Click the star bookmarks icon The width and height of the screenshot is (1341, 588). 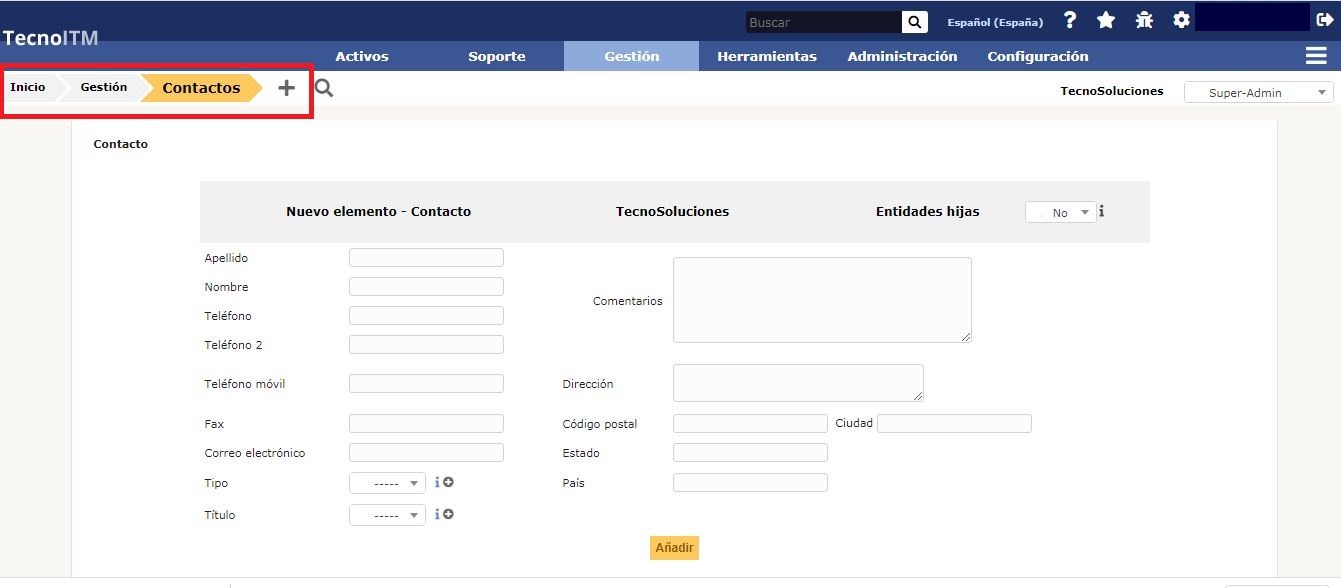click(x=1106, y=21)
